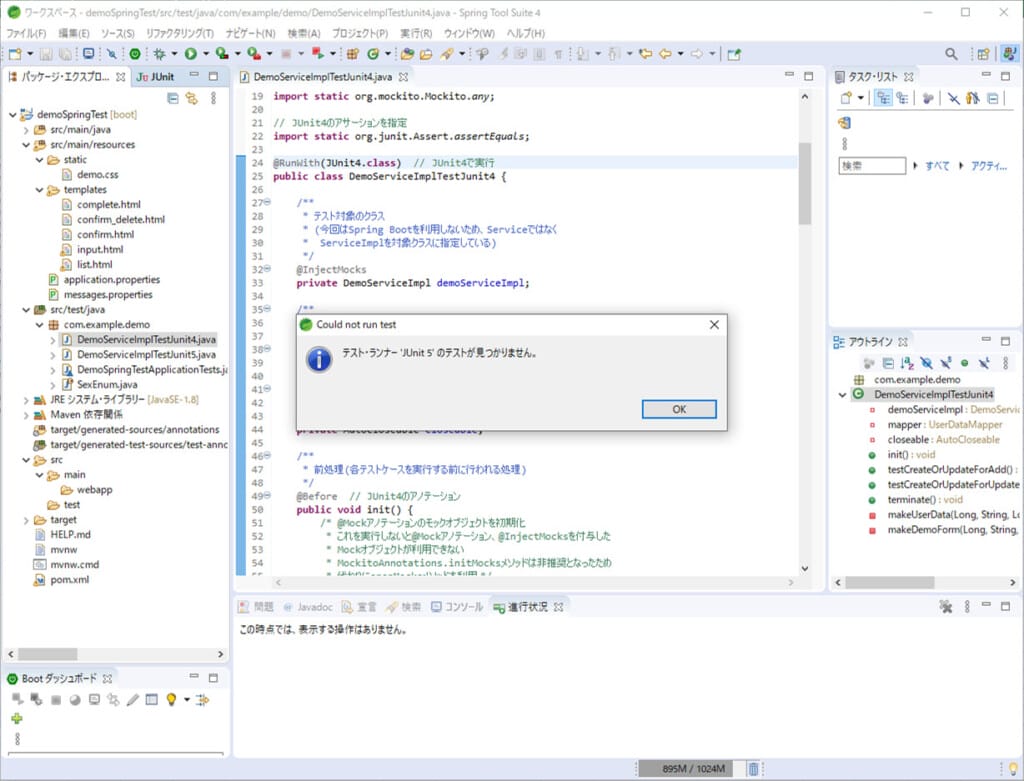Click Collapse All icon in Package Explorer
The width and height of the screenshot is (1024, 781).
tap(172, 99)
